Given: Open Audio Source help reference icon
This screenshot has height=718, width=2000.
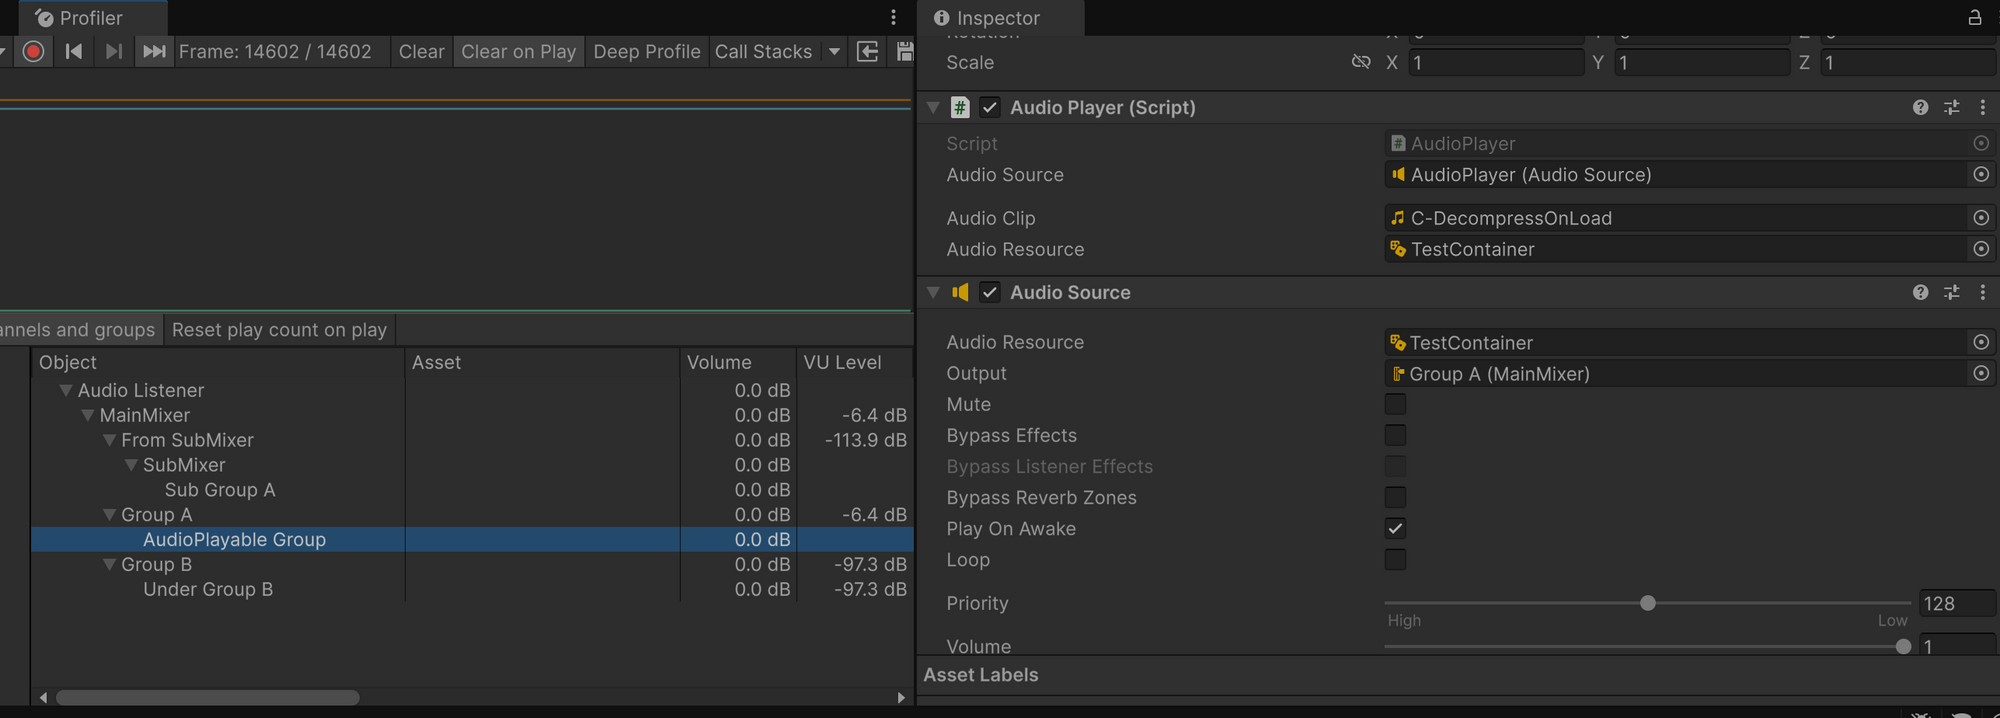Looking at the screenshot, I should coord(1920,292).
